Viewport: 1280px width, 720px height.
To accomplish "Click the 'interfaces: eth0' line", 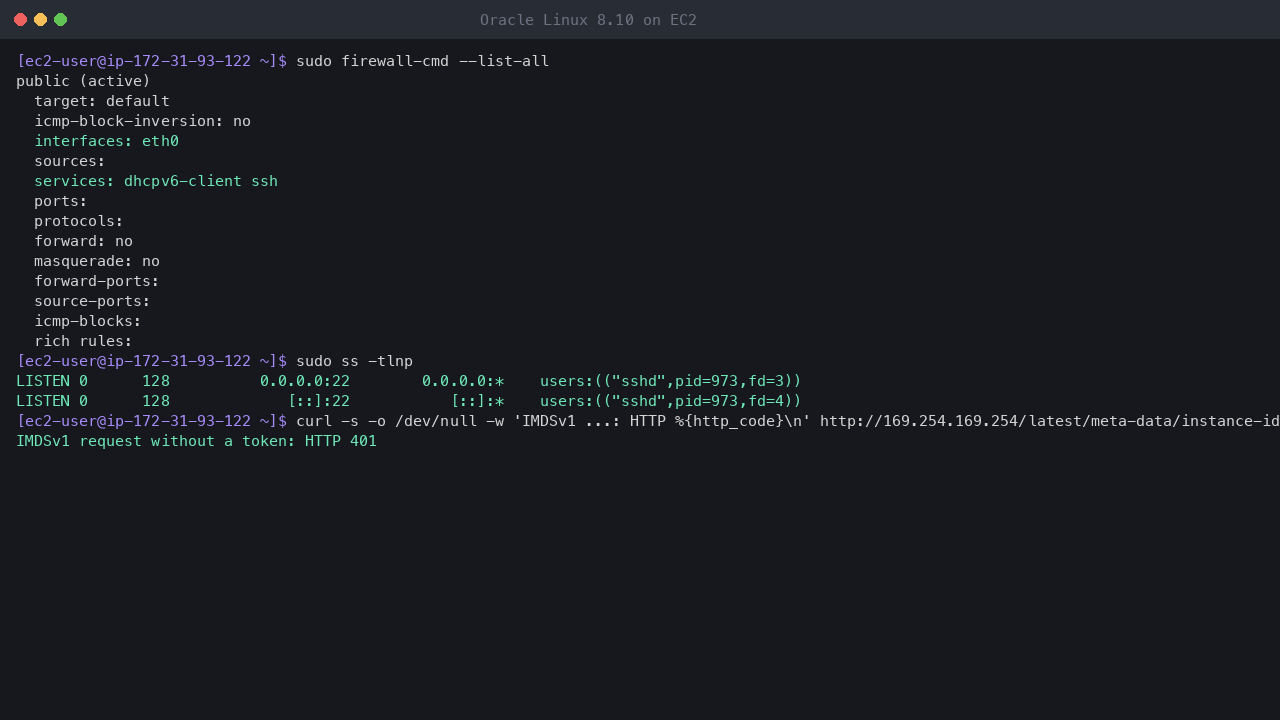I will click(106, 141).
